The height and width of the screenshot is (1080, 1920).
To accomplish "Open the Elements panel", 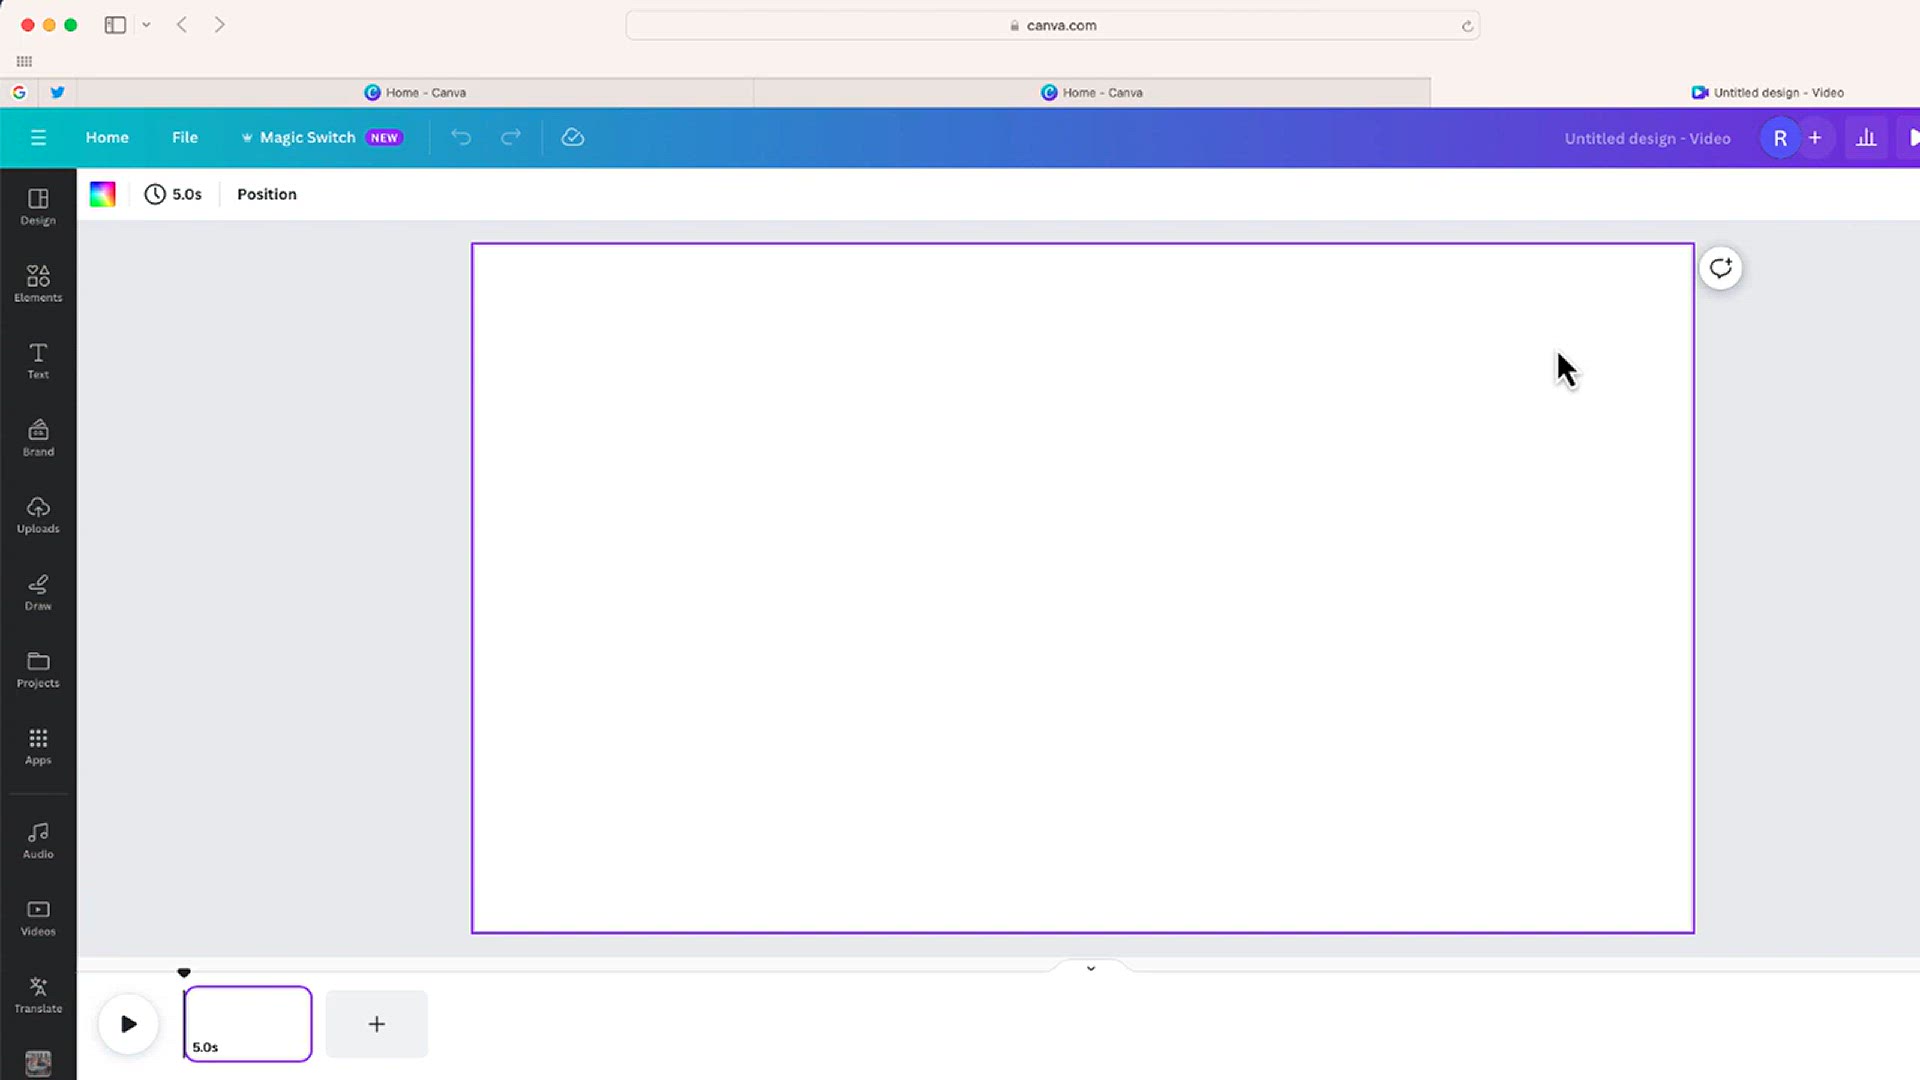I will point(38,284).
